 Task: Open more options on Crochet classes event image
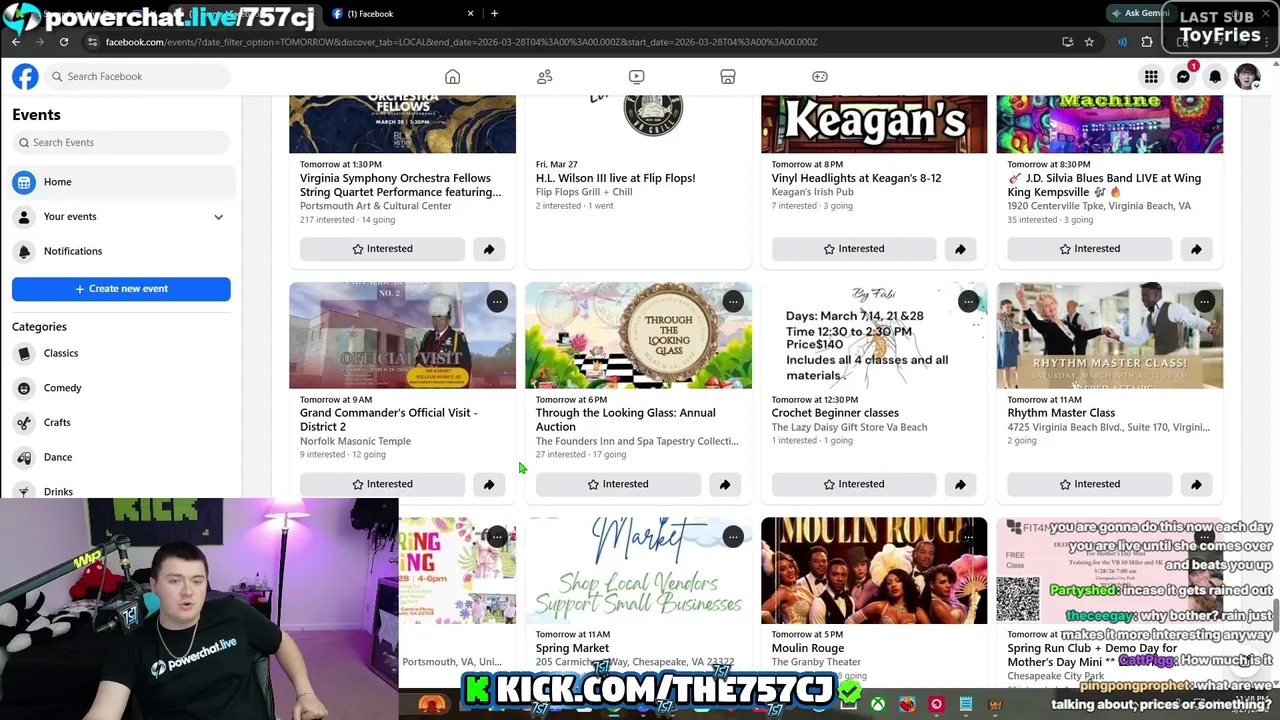968,301
